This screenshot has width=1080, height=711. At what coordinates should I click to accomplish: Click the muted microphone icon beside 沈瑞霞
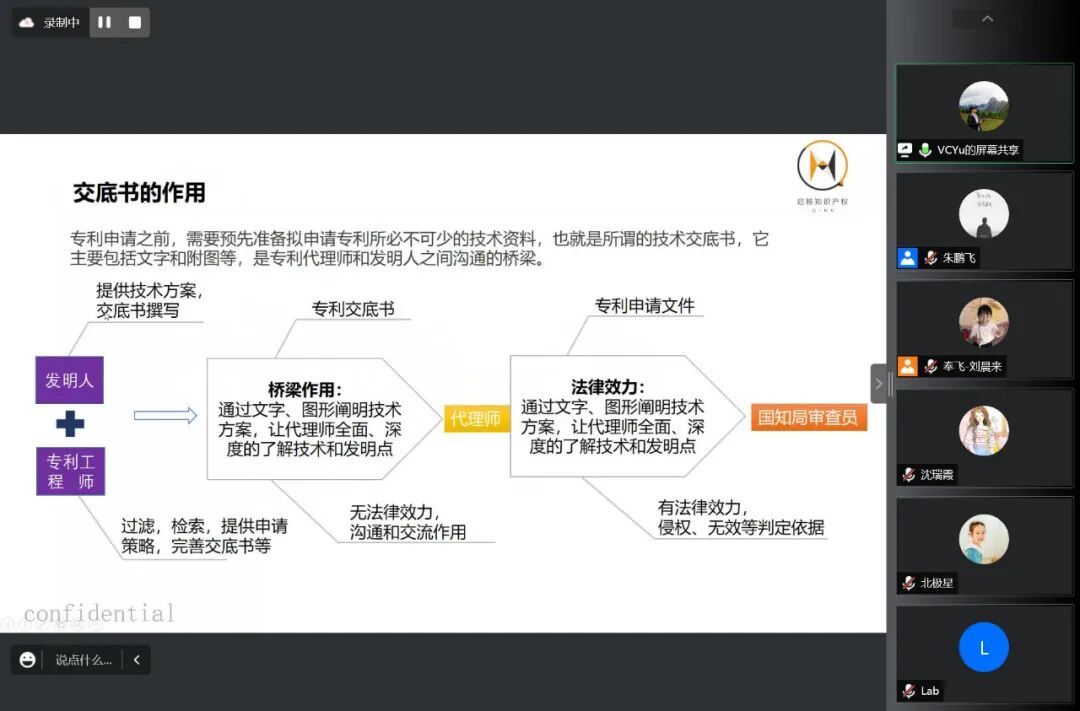(x=909, y=475)
